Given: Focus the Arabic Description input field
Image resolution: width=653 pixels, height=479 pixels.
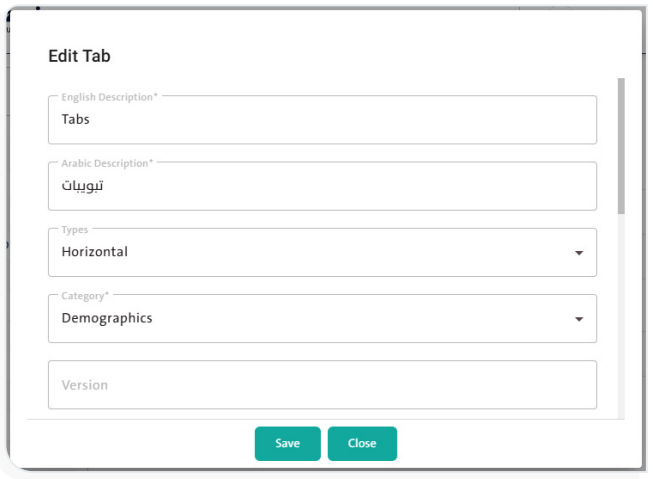Looking at the screenshot, I should (x=322, y=187).
